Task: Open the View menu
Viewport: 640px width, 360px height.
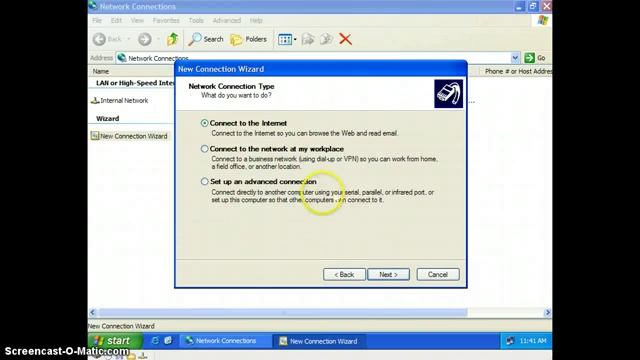Action: [137, 20]
